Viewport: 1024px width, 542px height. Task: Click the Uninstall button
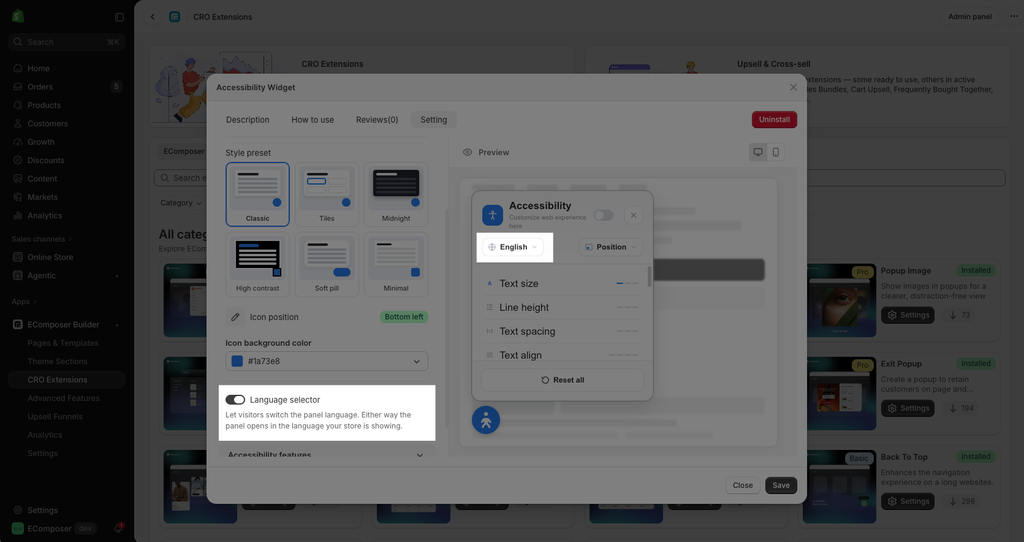(774, 120)
